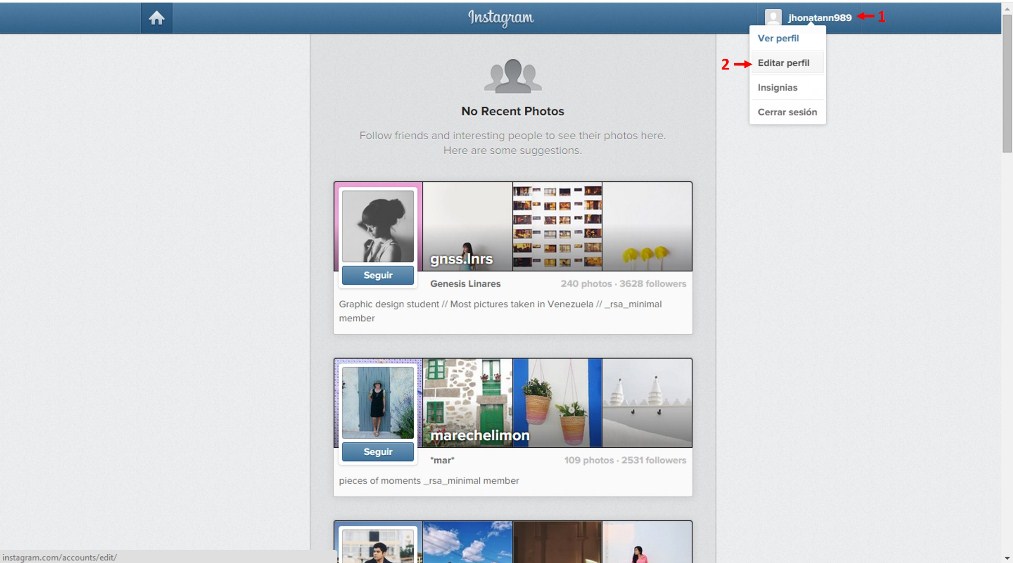The height and width of the screenshot is (563, 1013).
Task: Open gnss.lnrs username link
Action: (461, 259)
